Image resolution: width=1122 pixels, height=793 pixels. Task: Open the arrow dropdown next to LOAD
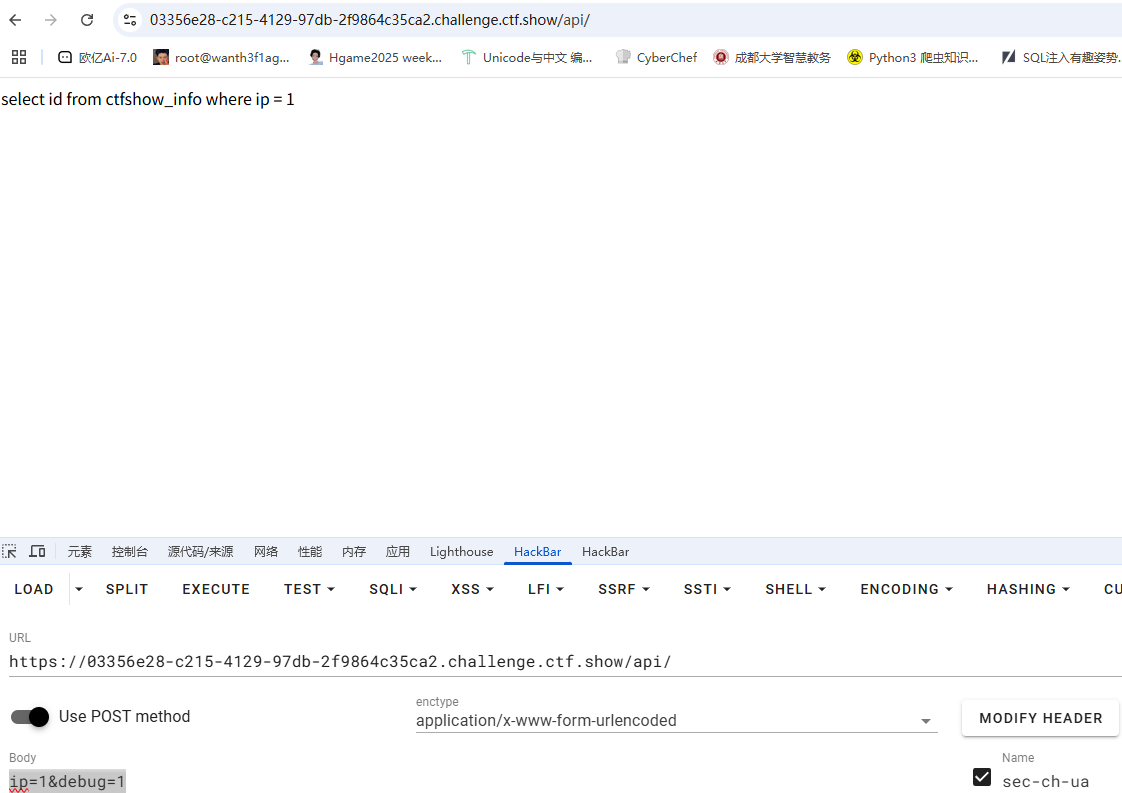[79, 589]
